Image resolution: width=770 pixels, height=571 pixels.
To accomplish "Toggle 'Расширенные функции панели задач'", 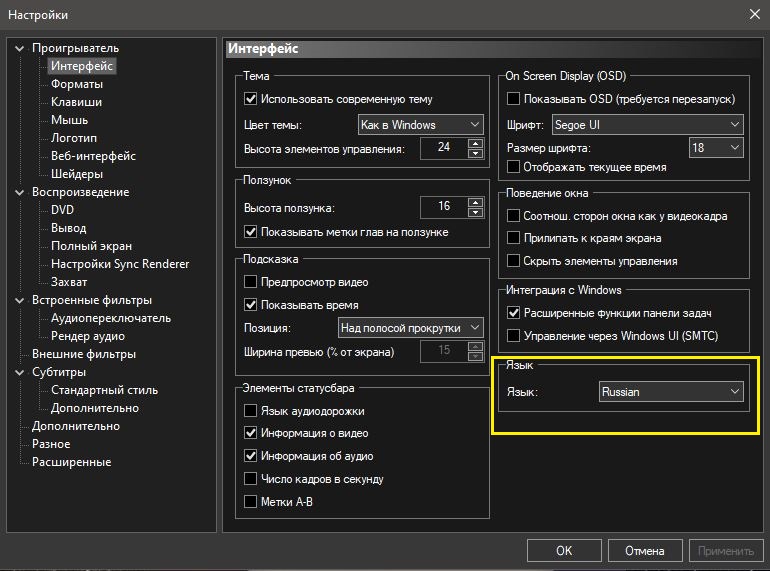I will point(513,313).
